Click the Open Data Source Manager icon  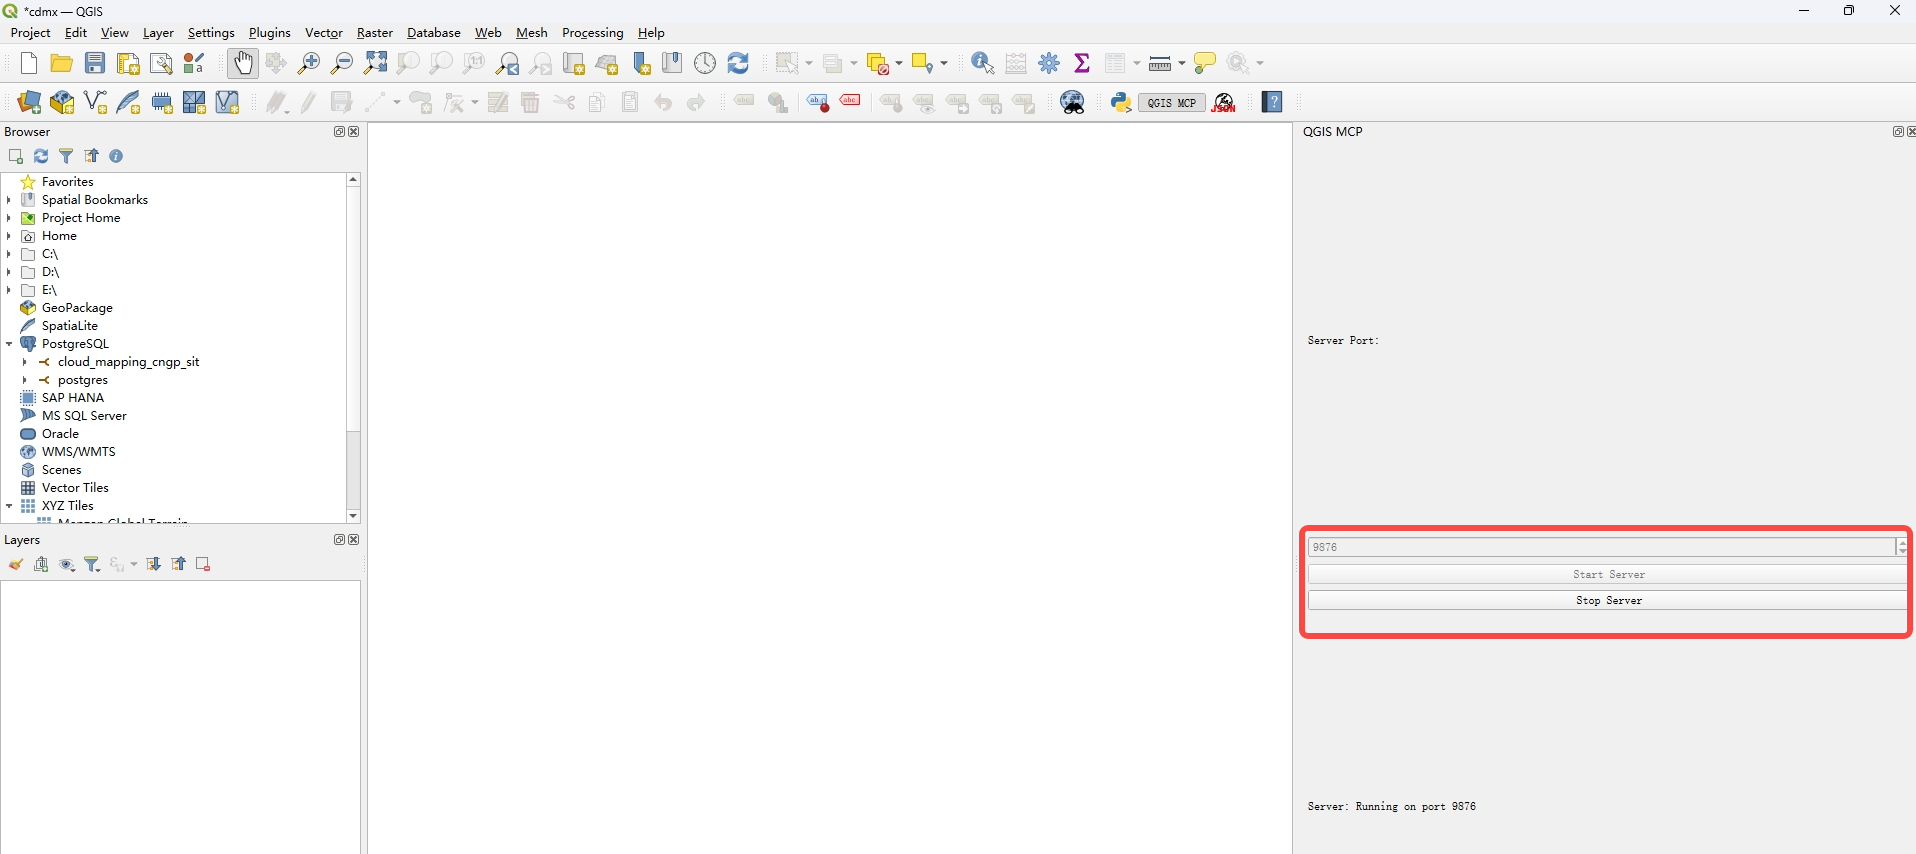coord(29,102)
